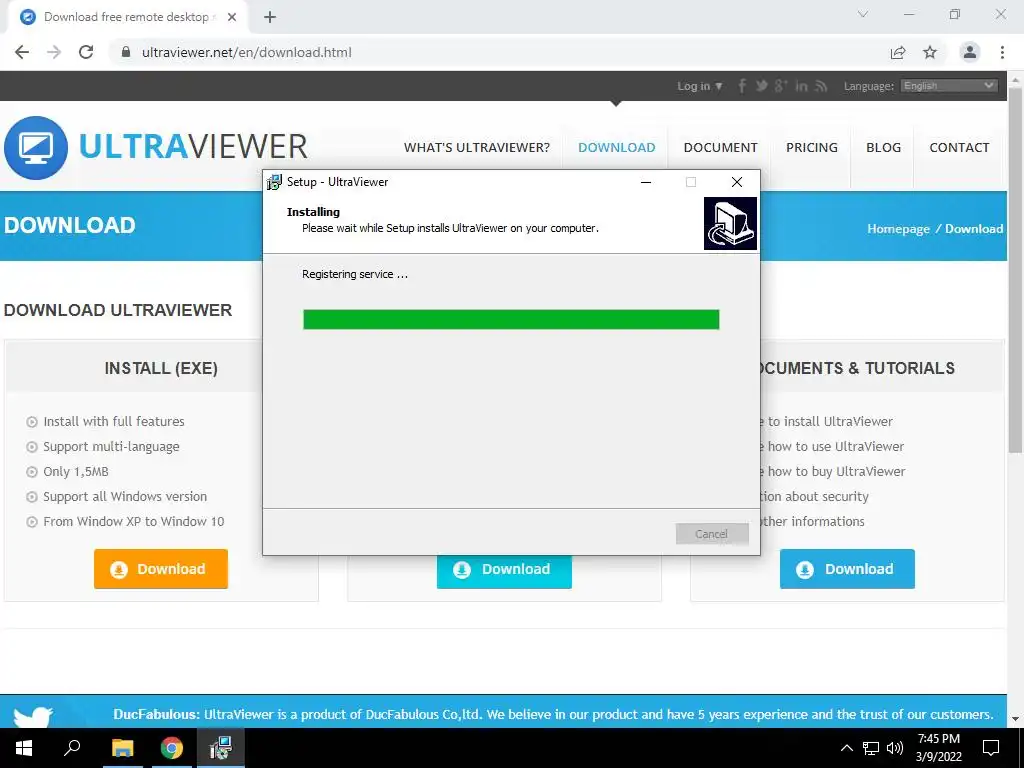The image size is (1024, 768).
Task: Click the padlock site info icon
Action: (126, 52)
